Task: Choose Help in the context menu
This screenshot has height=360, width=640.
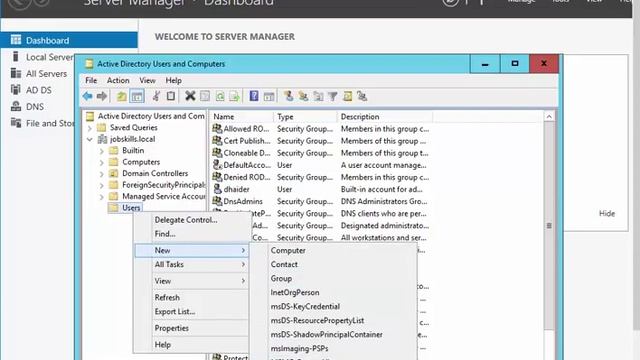Action: pos(191,345)
